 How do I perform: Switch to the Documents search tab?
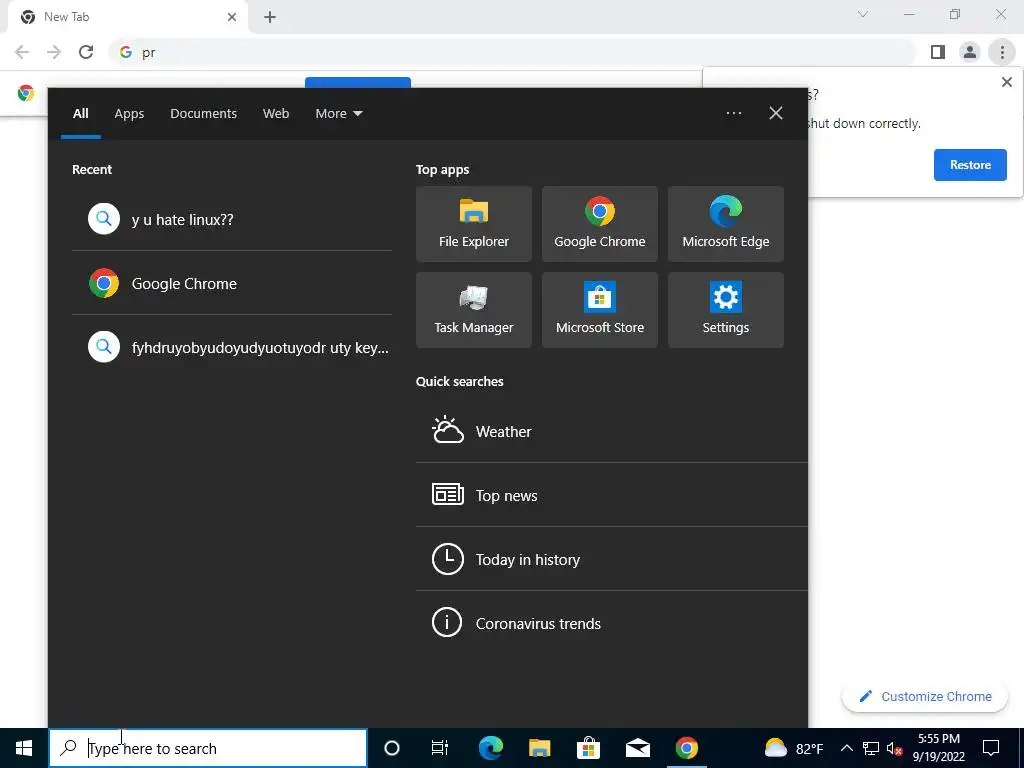pos(203,114)
